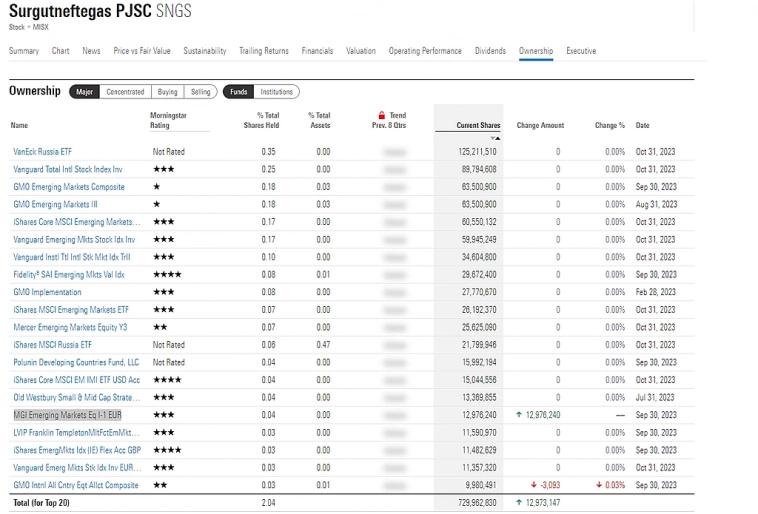This screenshot has width=758, height=514.
Task: Sort by Morningstar Rating column header
Action: click(x=168, y=121)
